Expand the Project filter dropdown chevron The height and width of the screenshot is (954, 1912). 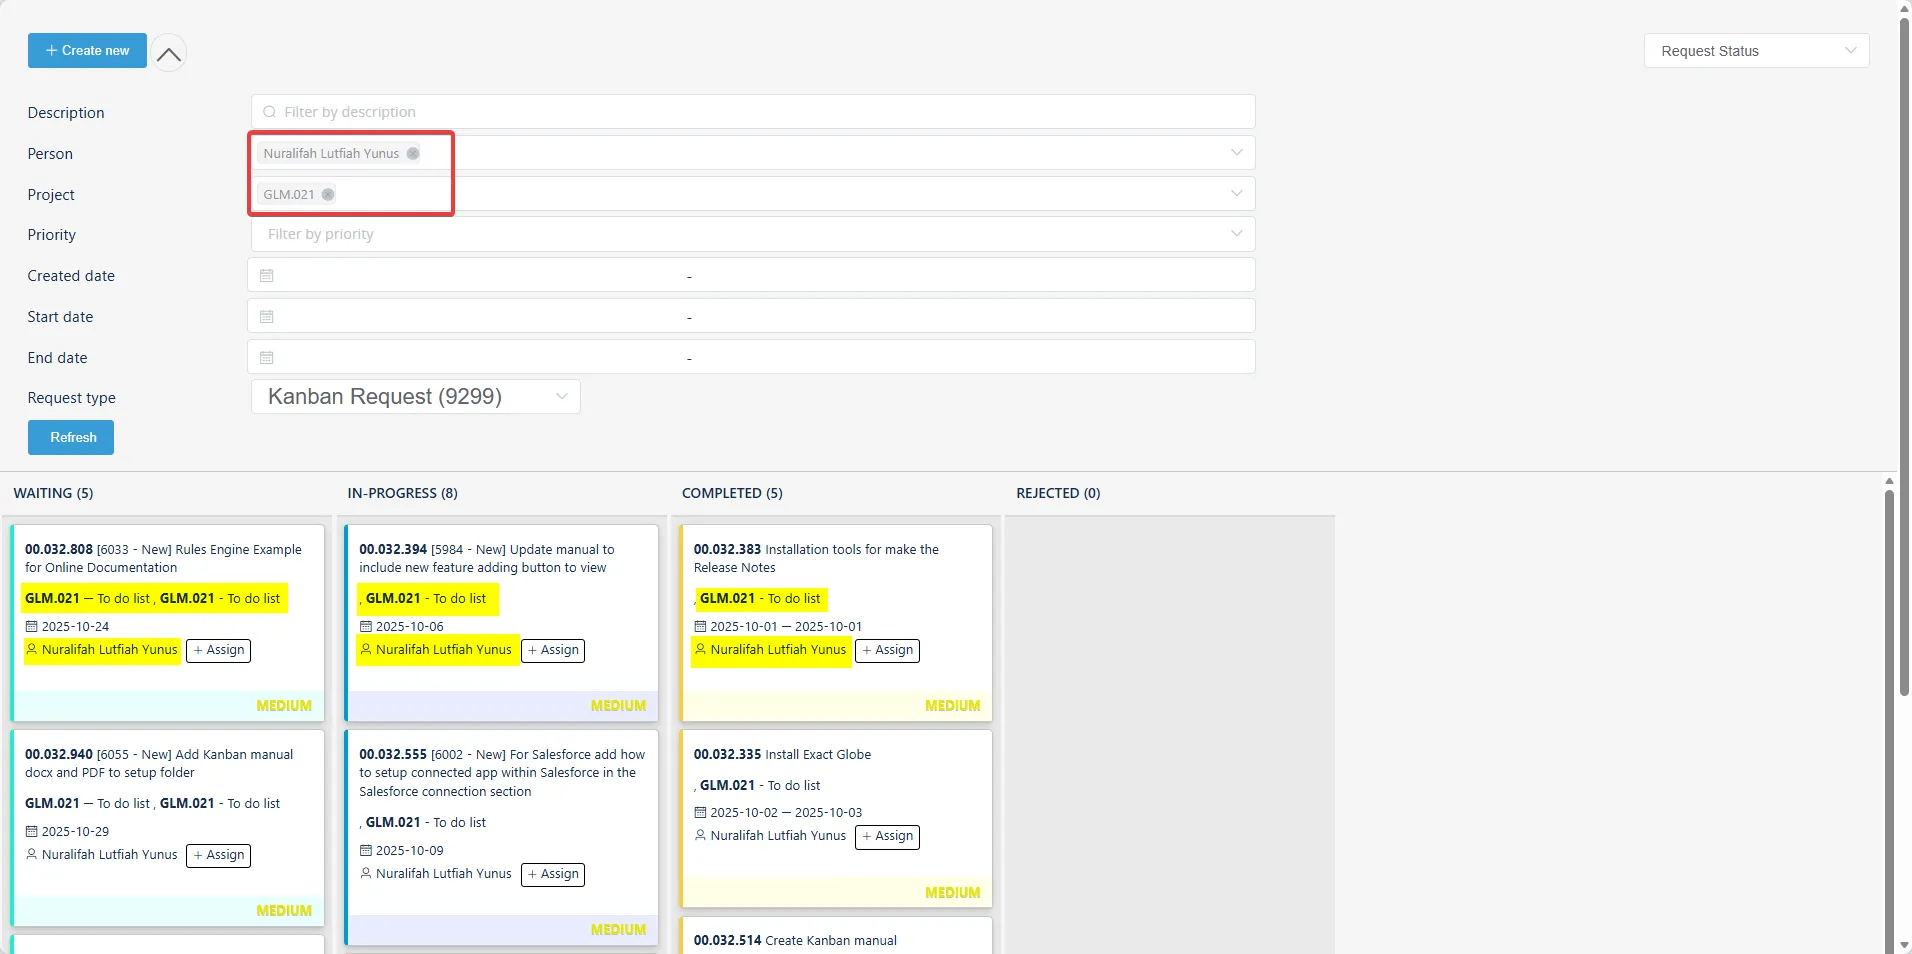pyautogui.click(x=1235, y=193)
